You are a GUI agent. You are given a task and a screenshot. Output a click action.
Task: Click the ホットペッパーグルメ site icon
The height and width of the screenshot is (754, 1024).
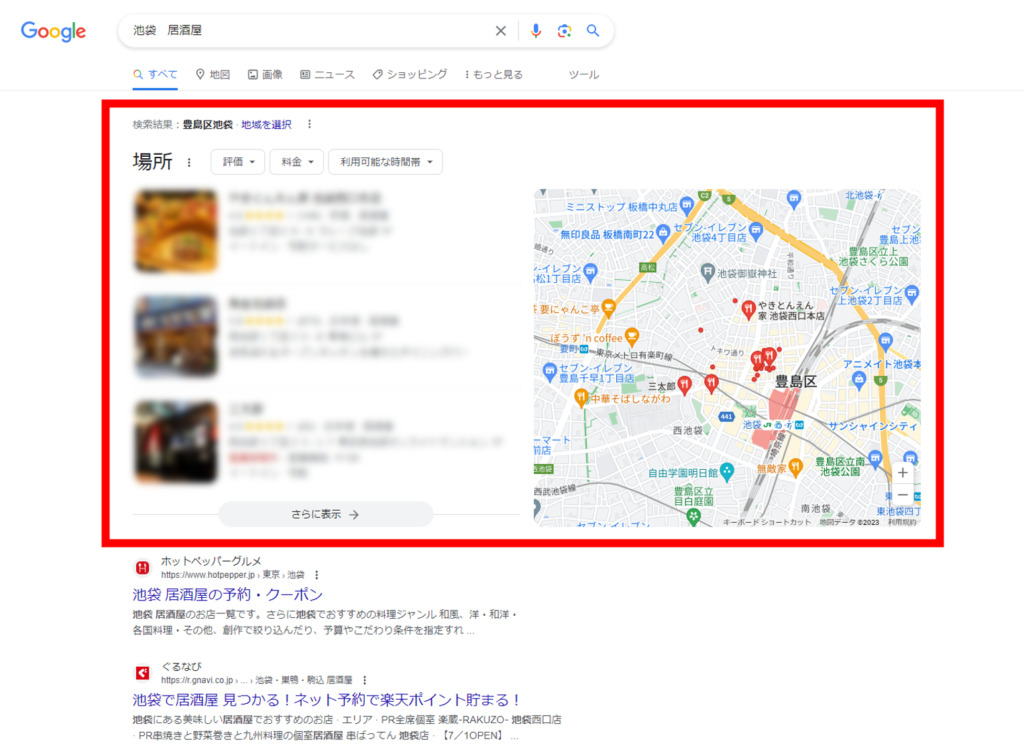(142, 568)
